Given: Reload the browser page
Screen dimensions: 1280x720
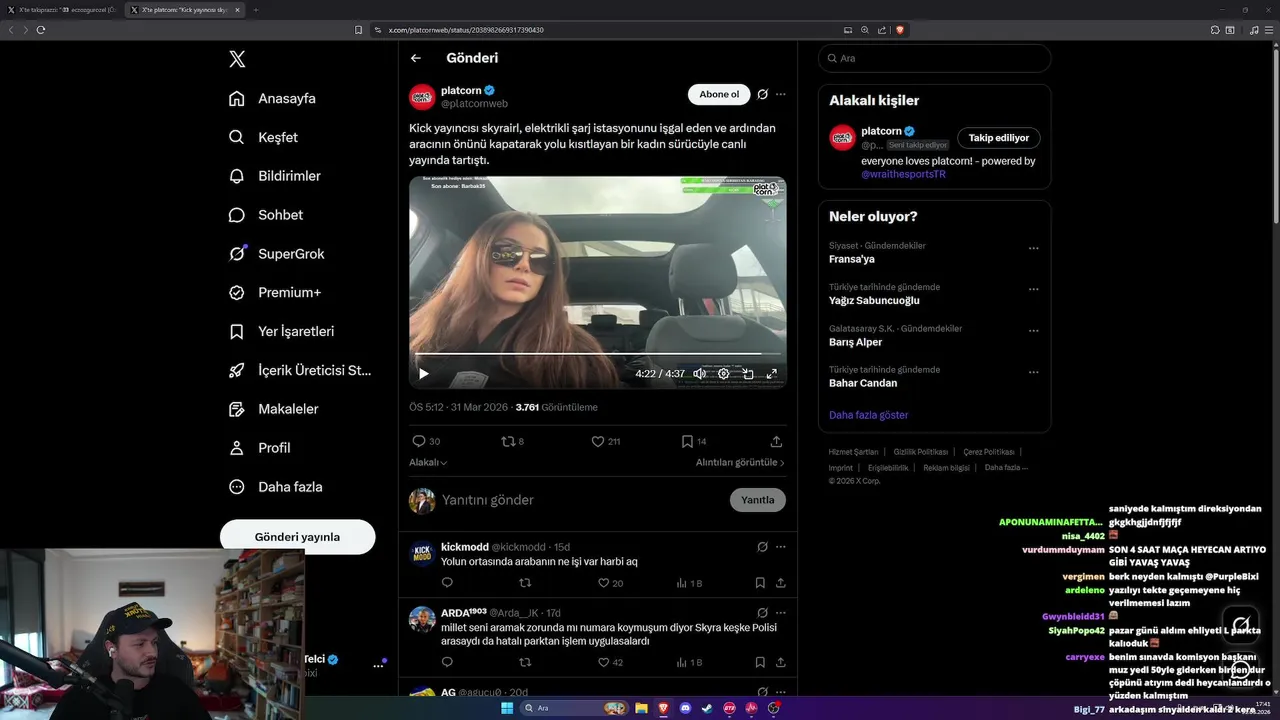Looking at the screenshot, I should pyautogui.click(x=41, y=30).
